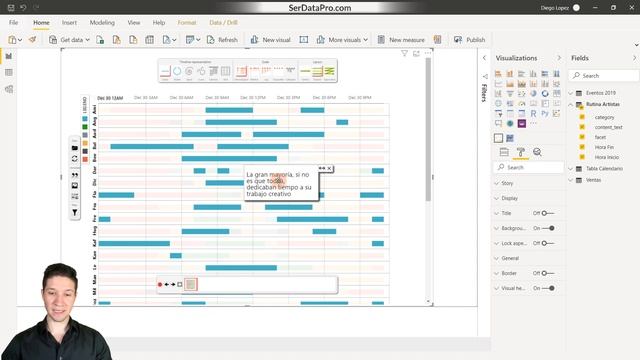Screen dimensions: 640x360
Task: Open the Get data dropdown arrow
Action: point(87,40)
